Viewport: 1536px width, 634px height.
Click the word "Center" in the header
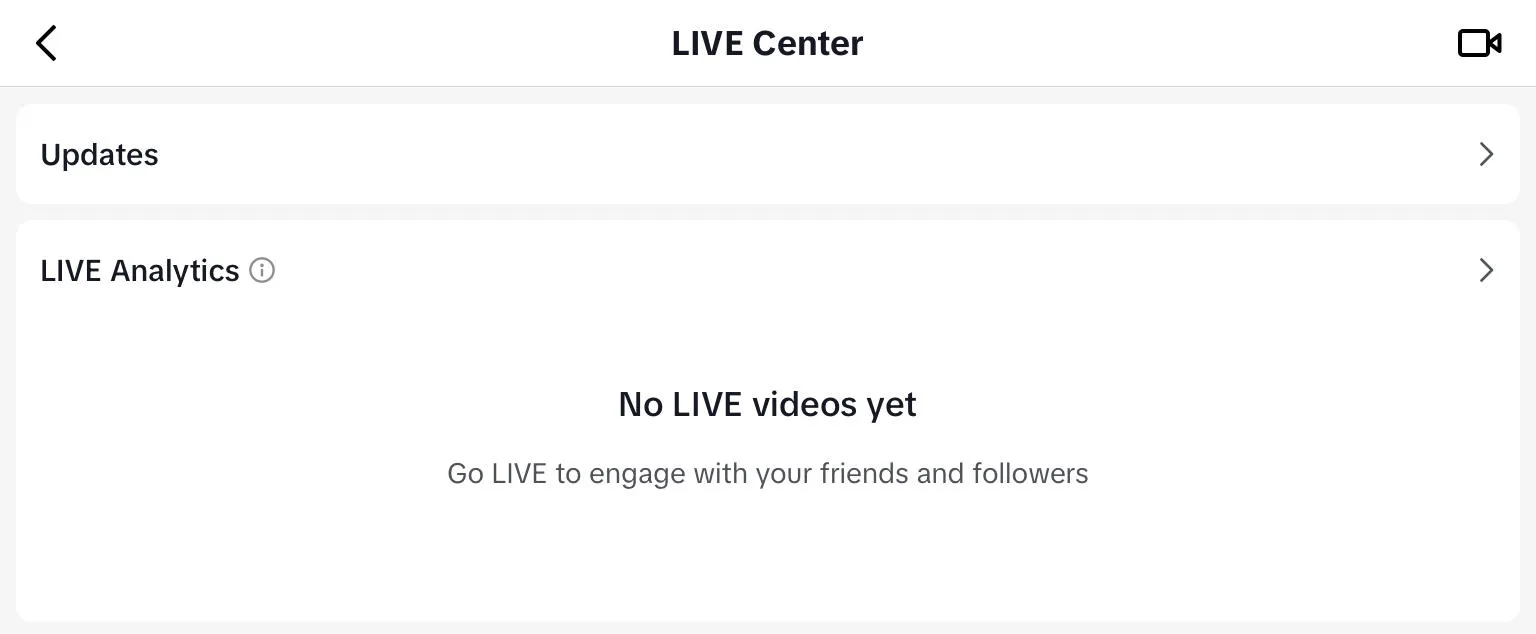[x=807, y=43]
